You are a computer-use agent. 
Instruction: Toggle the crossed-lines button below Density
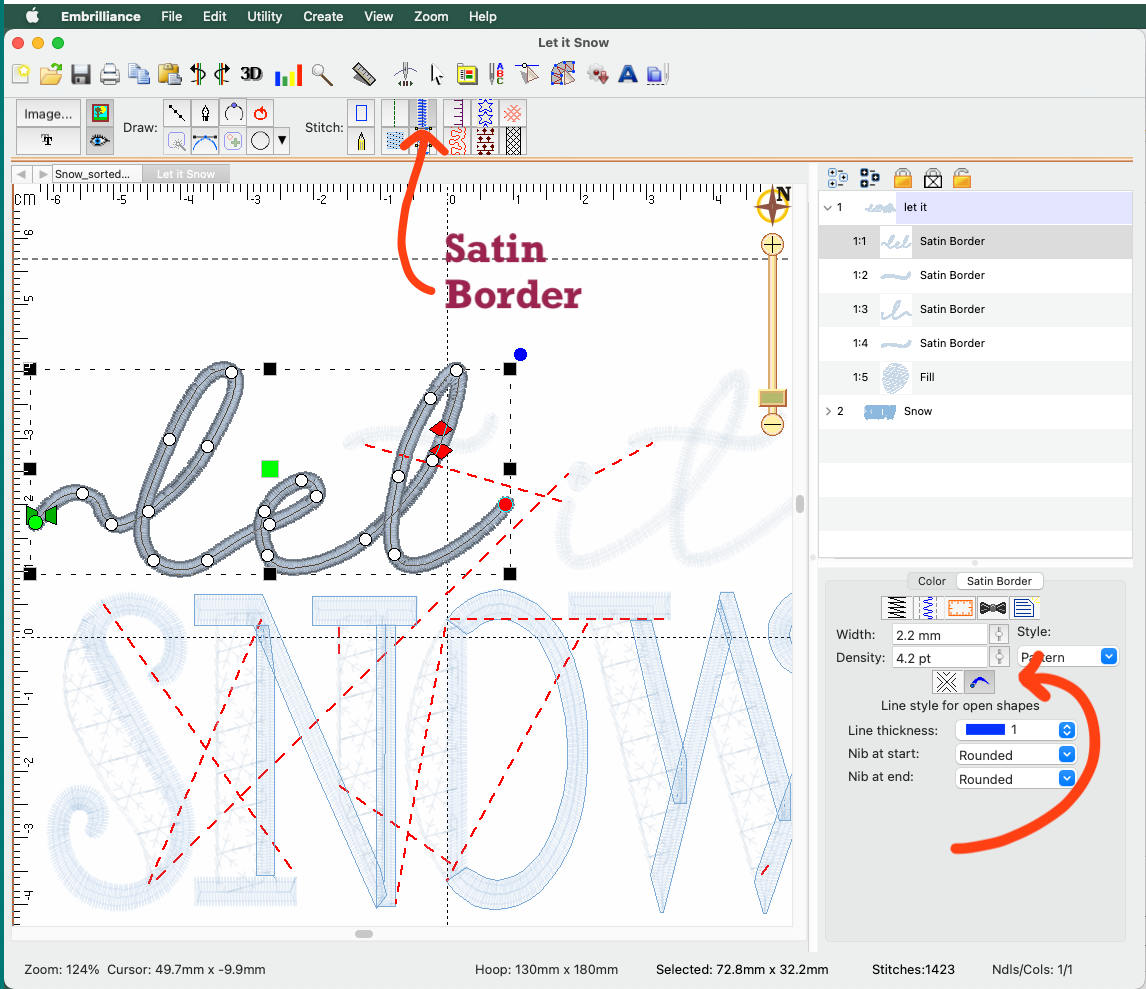tap(947, 682)
